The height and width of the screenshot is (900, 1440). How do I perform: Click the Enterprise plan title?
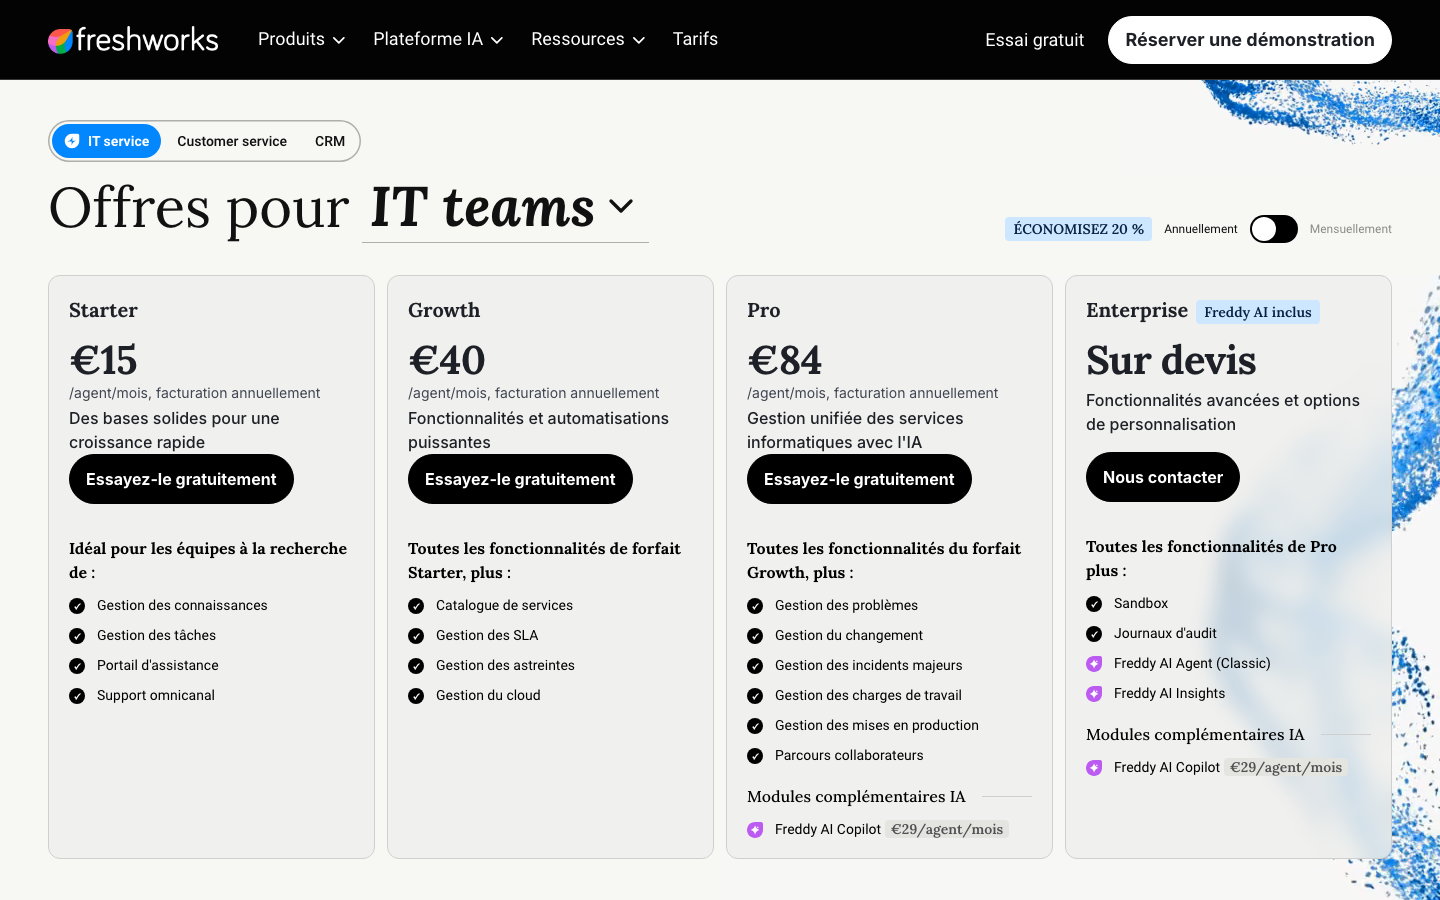coord(1137,310)
